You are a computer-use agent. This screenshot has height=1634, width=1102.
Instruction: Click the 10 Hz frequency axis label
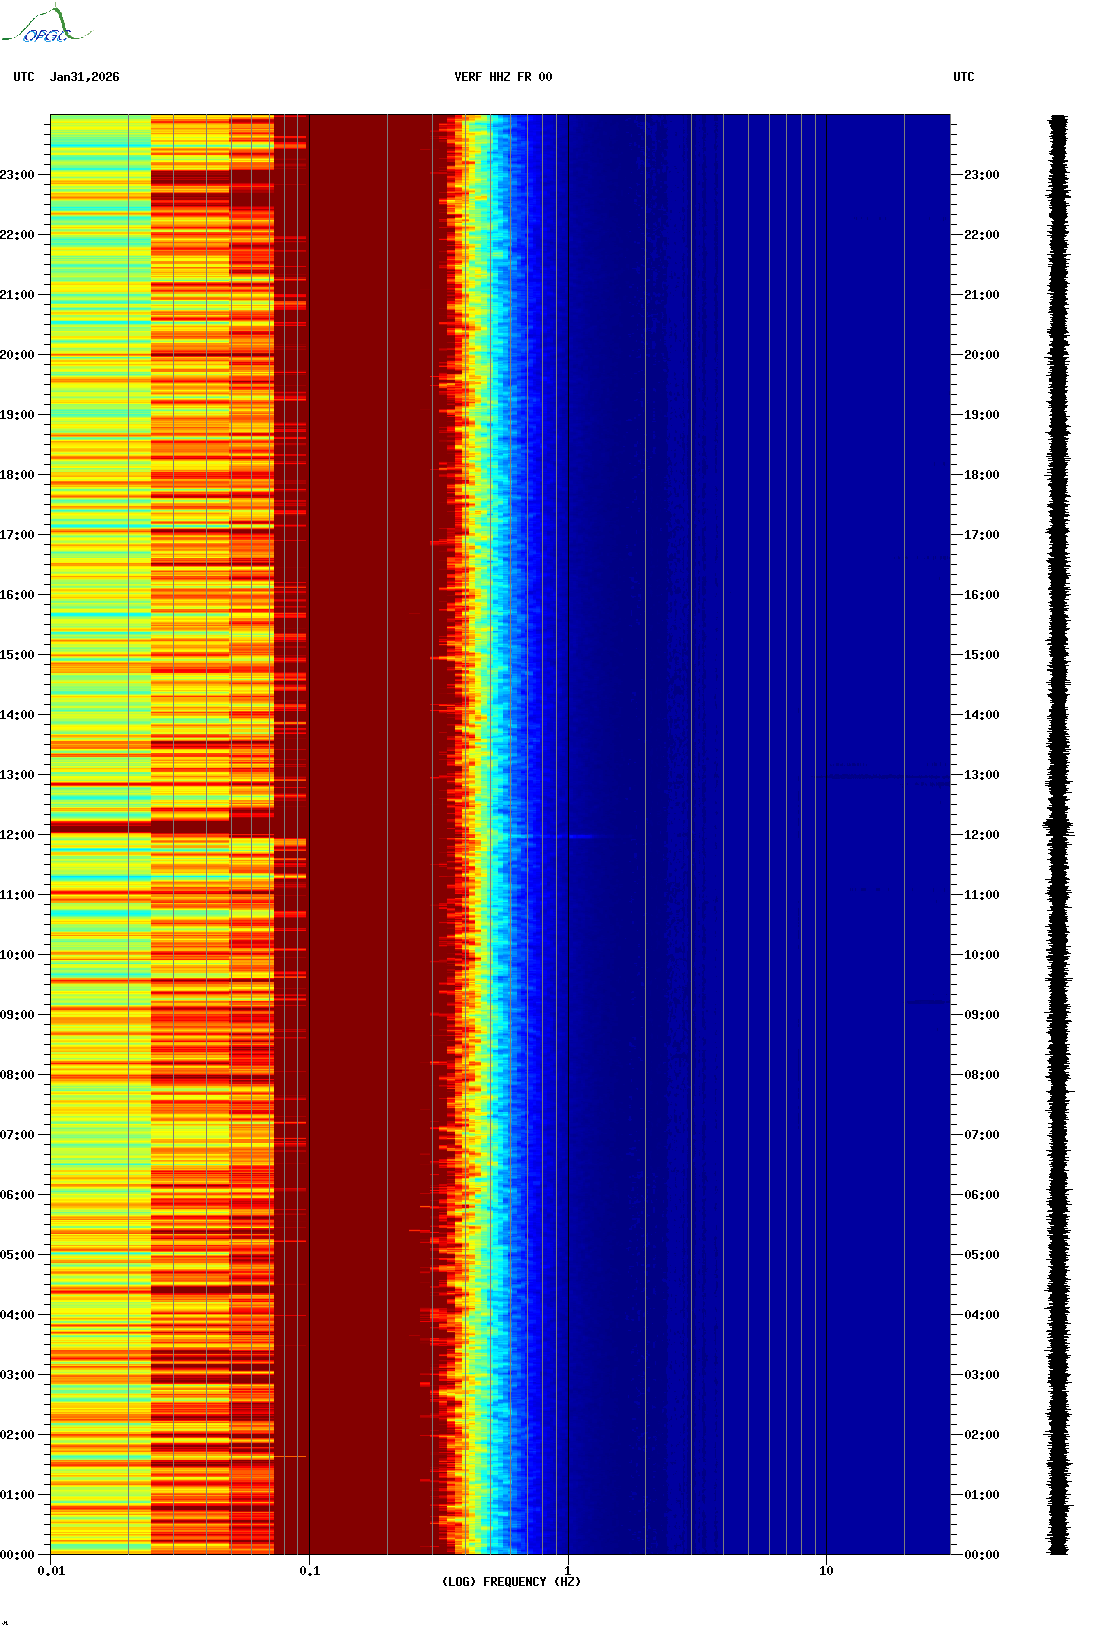pyautogui.click(x=826, y=1571)
